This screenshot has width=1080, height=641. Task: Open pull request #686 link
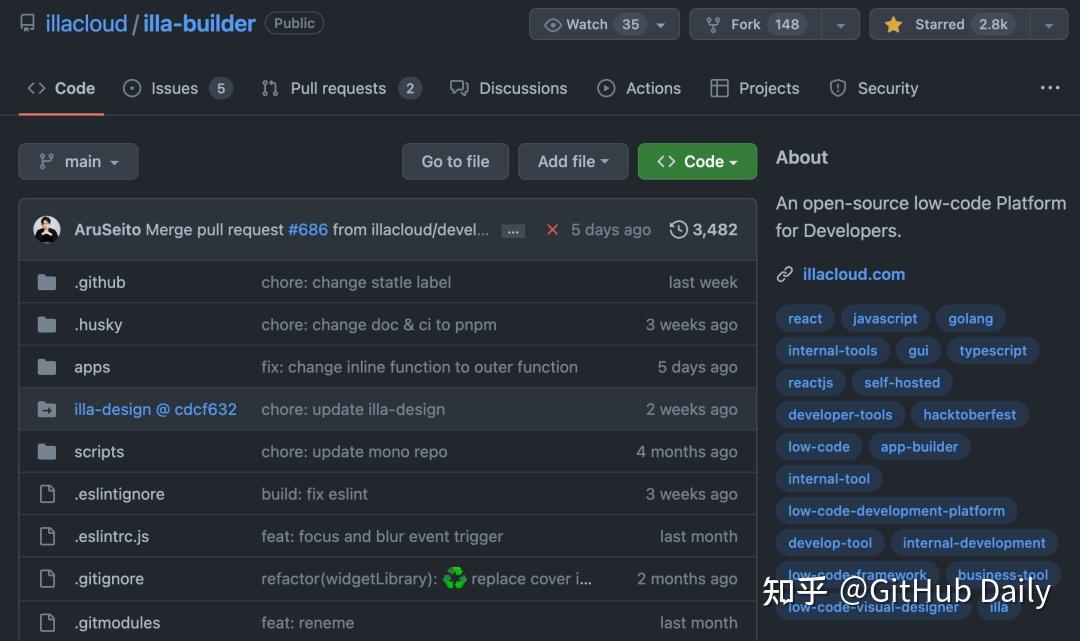(x=308, y=229)
